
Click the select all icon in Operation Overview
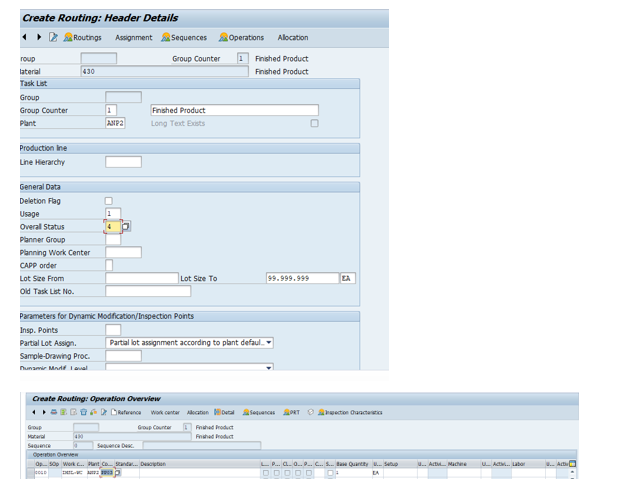64,412
